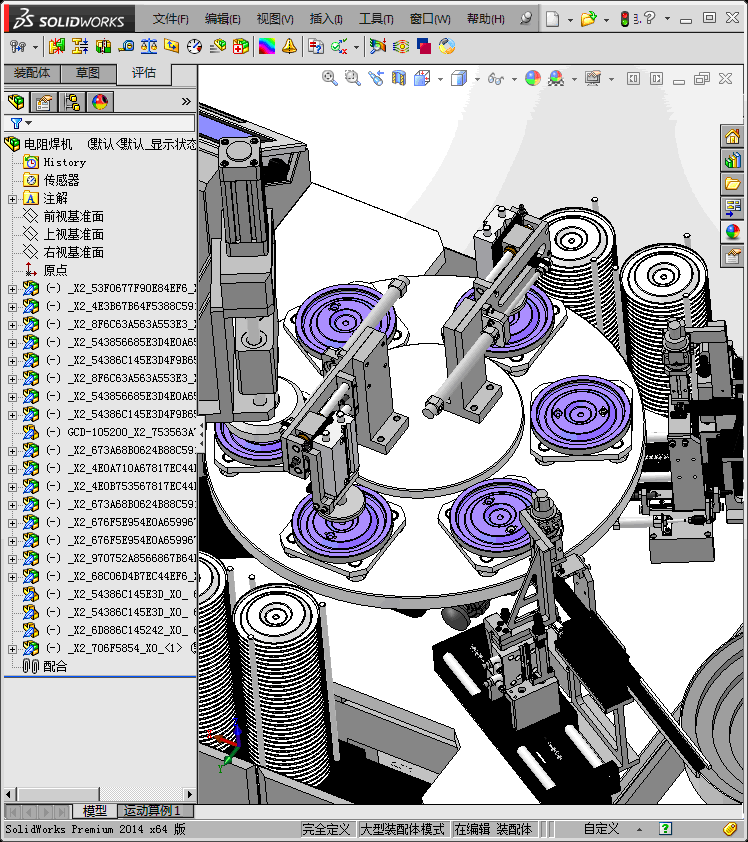748x842 pixels.
Task: Open Check Active Document dropdown arrow
Action: point(357,47)
